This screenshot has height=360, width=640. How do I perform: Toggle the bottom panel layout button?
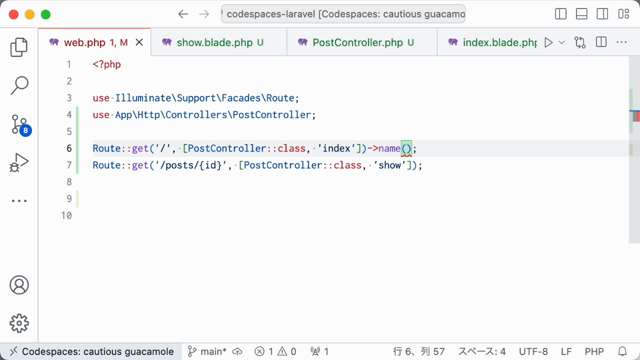point(582,14)
